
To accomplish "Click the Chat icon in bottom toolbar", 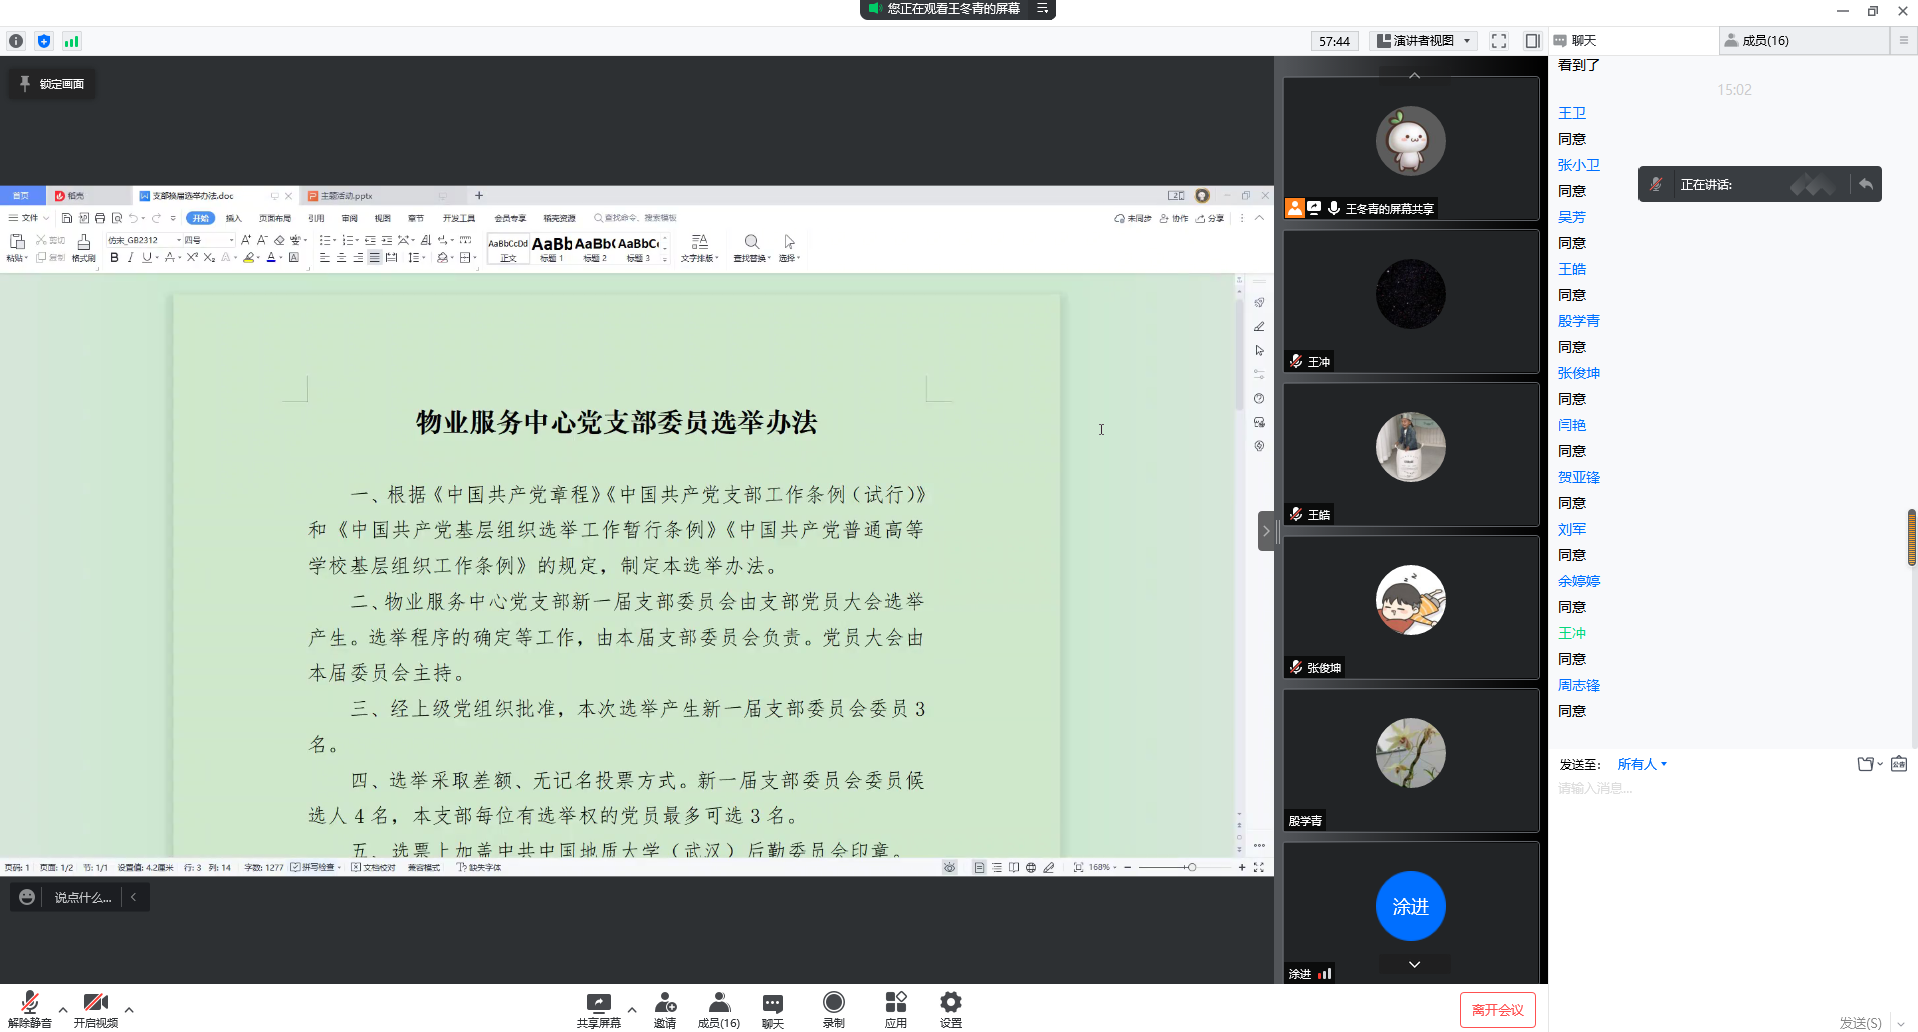I will click(x=772, y=1003).
